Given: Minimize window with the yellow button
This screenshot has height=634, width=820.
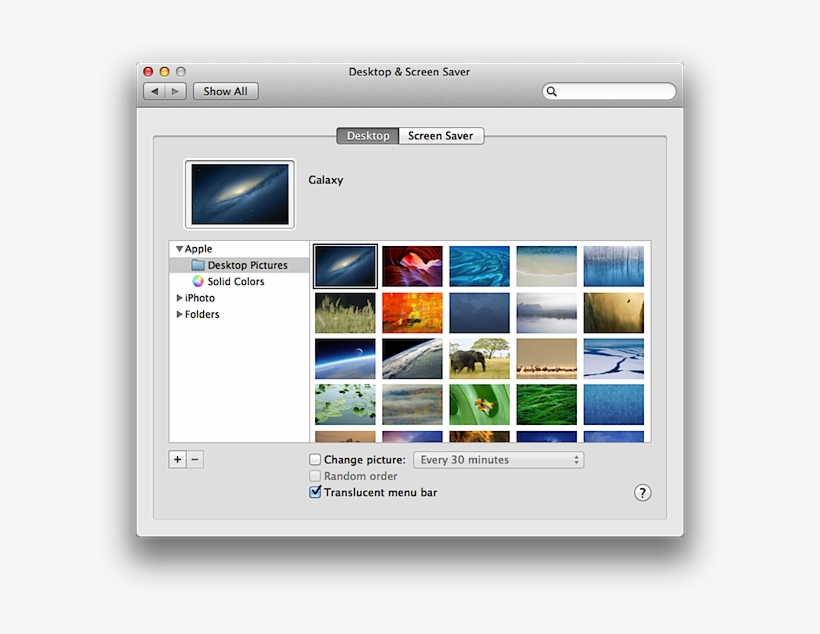Looking at the screenshot, I should [164, 72].
